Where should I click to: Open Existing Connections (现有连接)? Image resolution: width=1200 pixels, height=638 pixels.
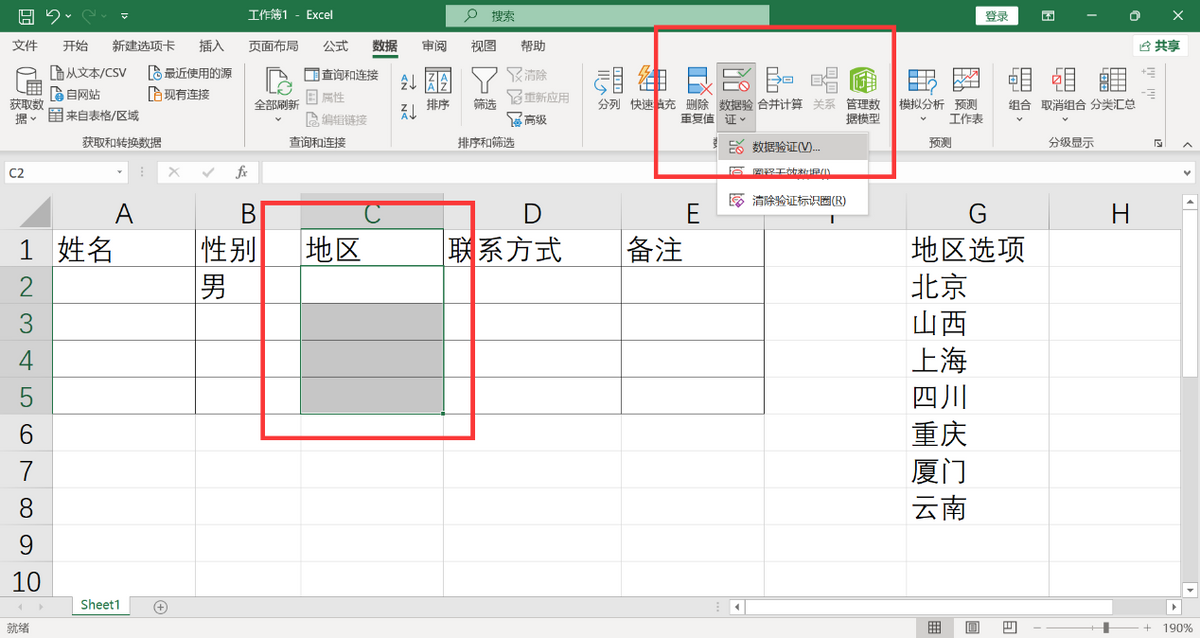pyautogui.click(x=179, y=94)
